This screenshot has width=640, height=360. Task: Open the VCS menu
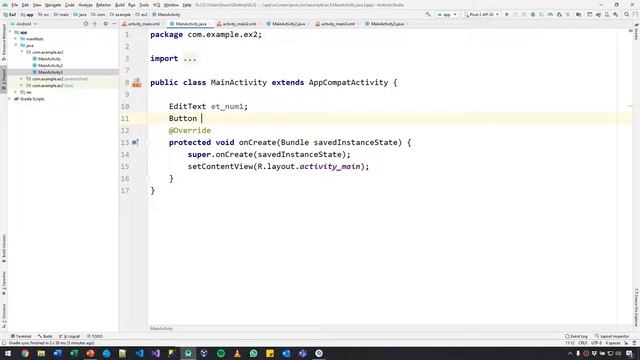coord(156,5)
